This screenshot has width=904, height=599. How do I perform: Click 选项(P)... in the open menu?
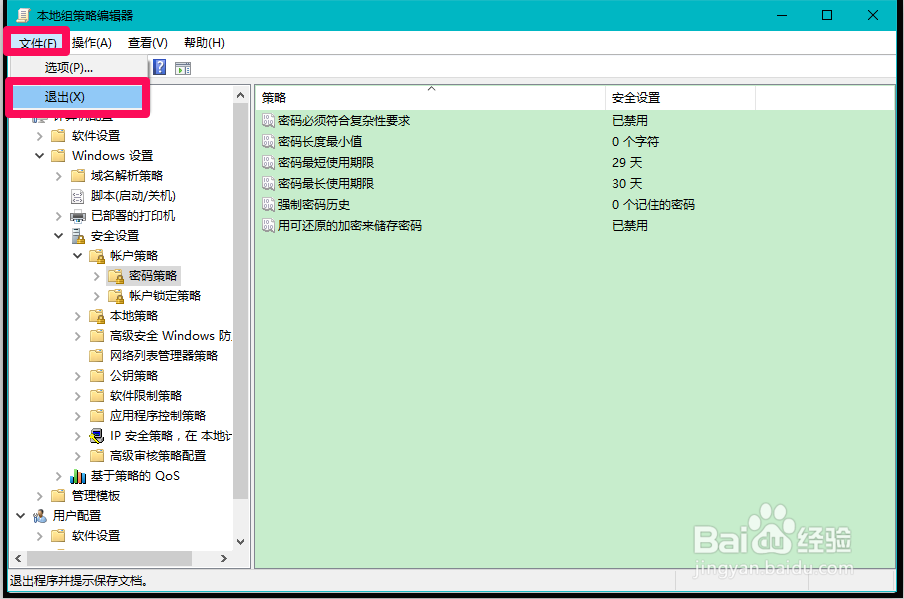(69, 66)
